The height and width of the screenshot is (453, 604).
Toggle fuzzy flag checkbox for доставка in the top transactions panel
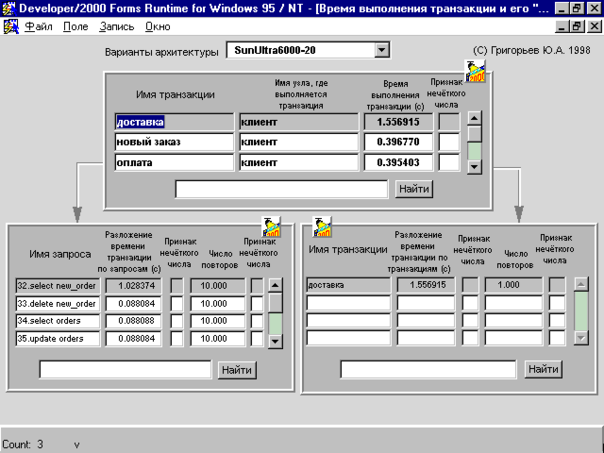tap(449, 122)
